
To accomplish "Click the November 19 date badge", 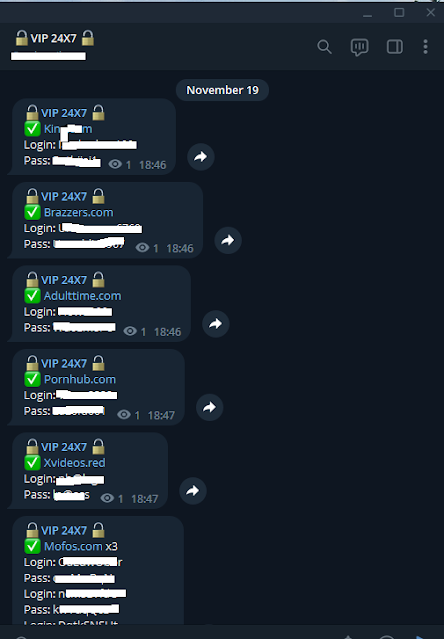I will (222, 90).
